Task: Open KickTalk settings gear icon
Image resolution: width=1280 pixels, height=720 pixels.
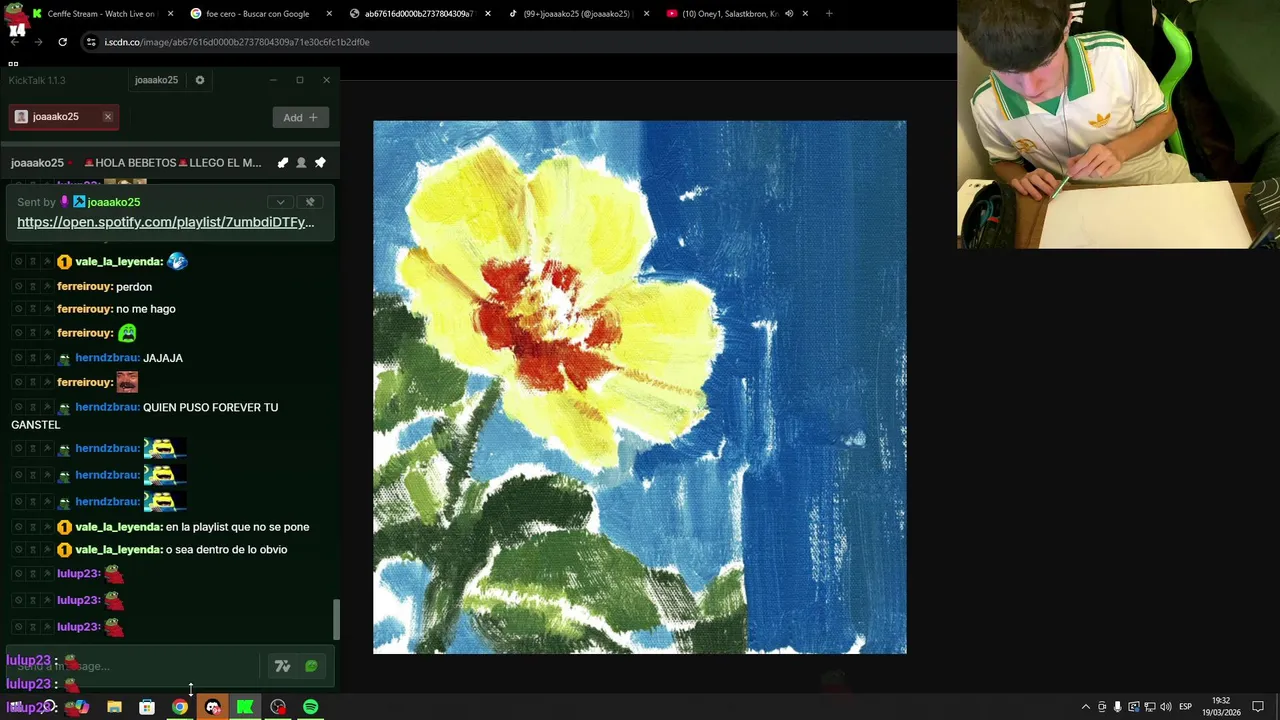Action: (200, 80)
